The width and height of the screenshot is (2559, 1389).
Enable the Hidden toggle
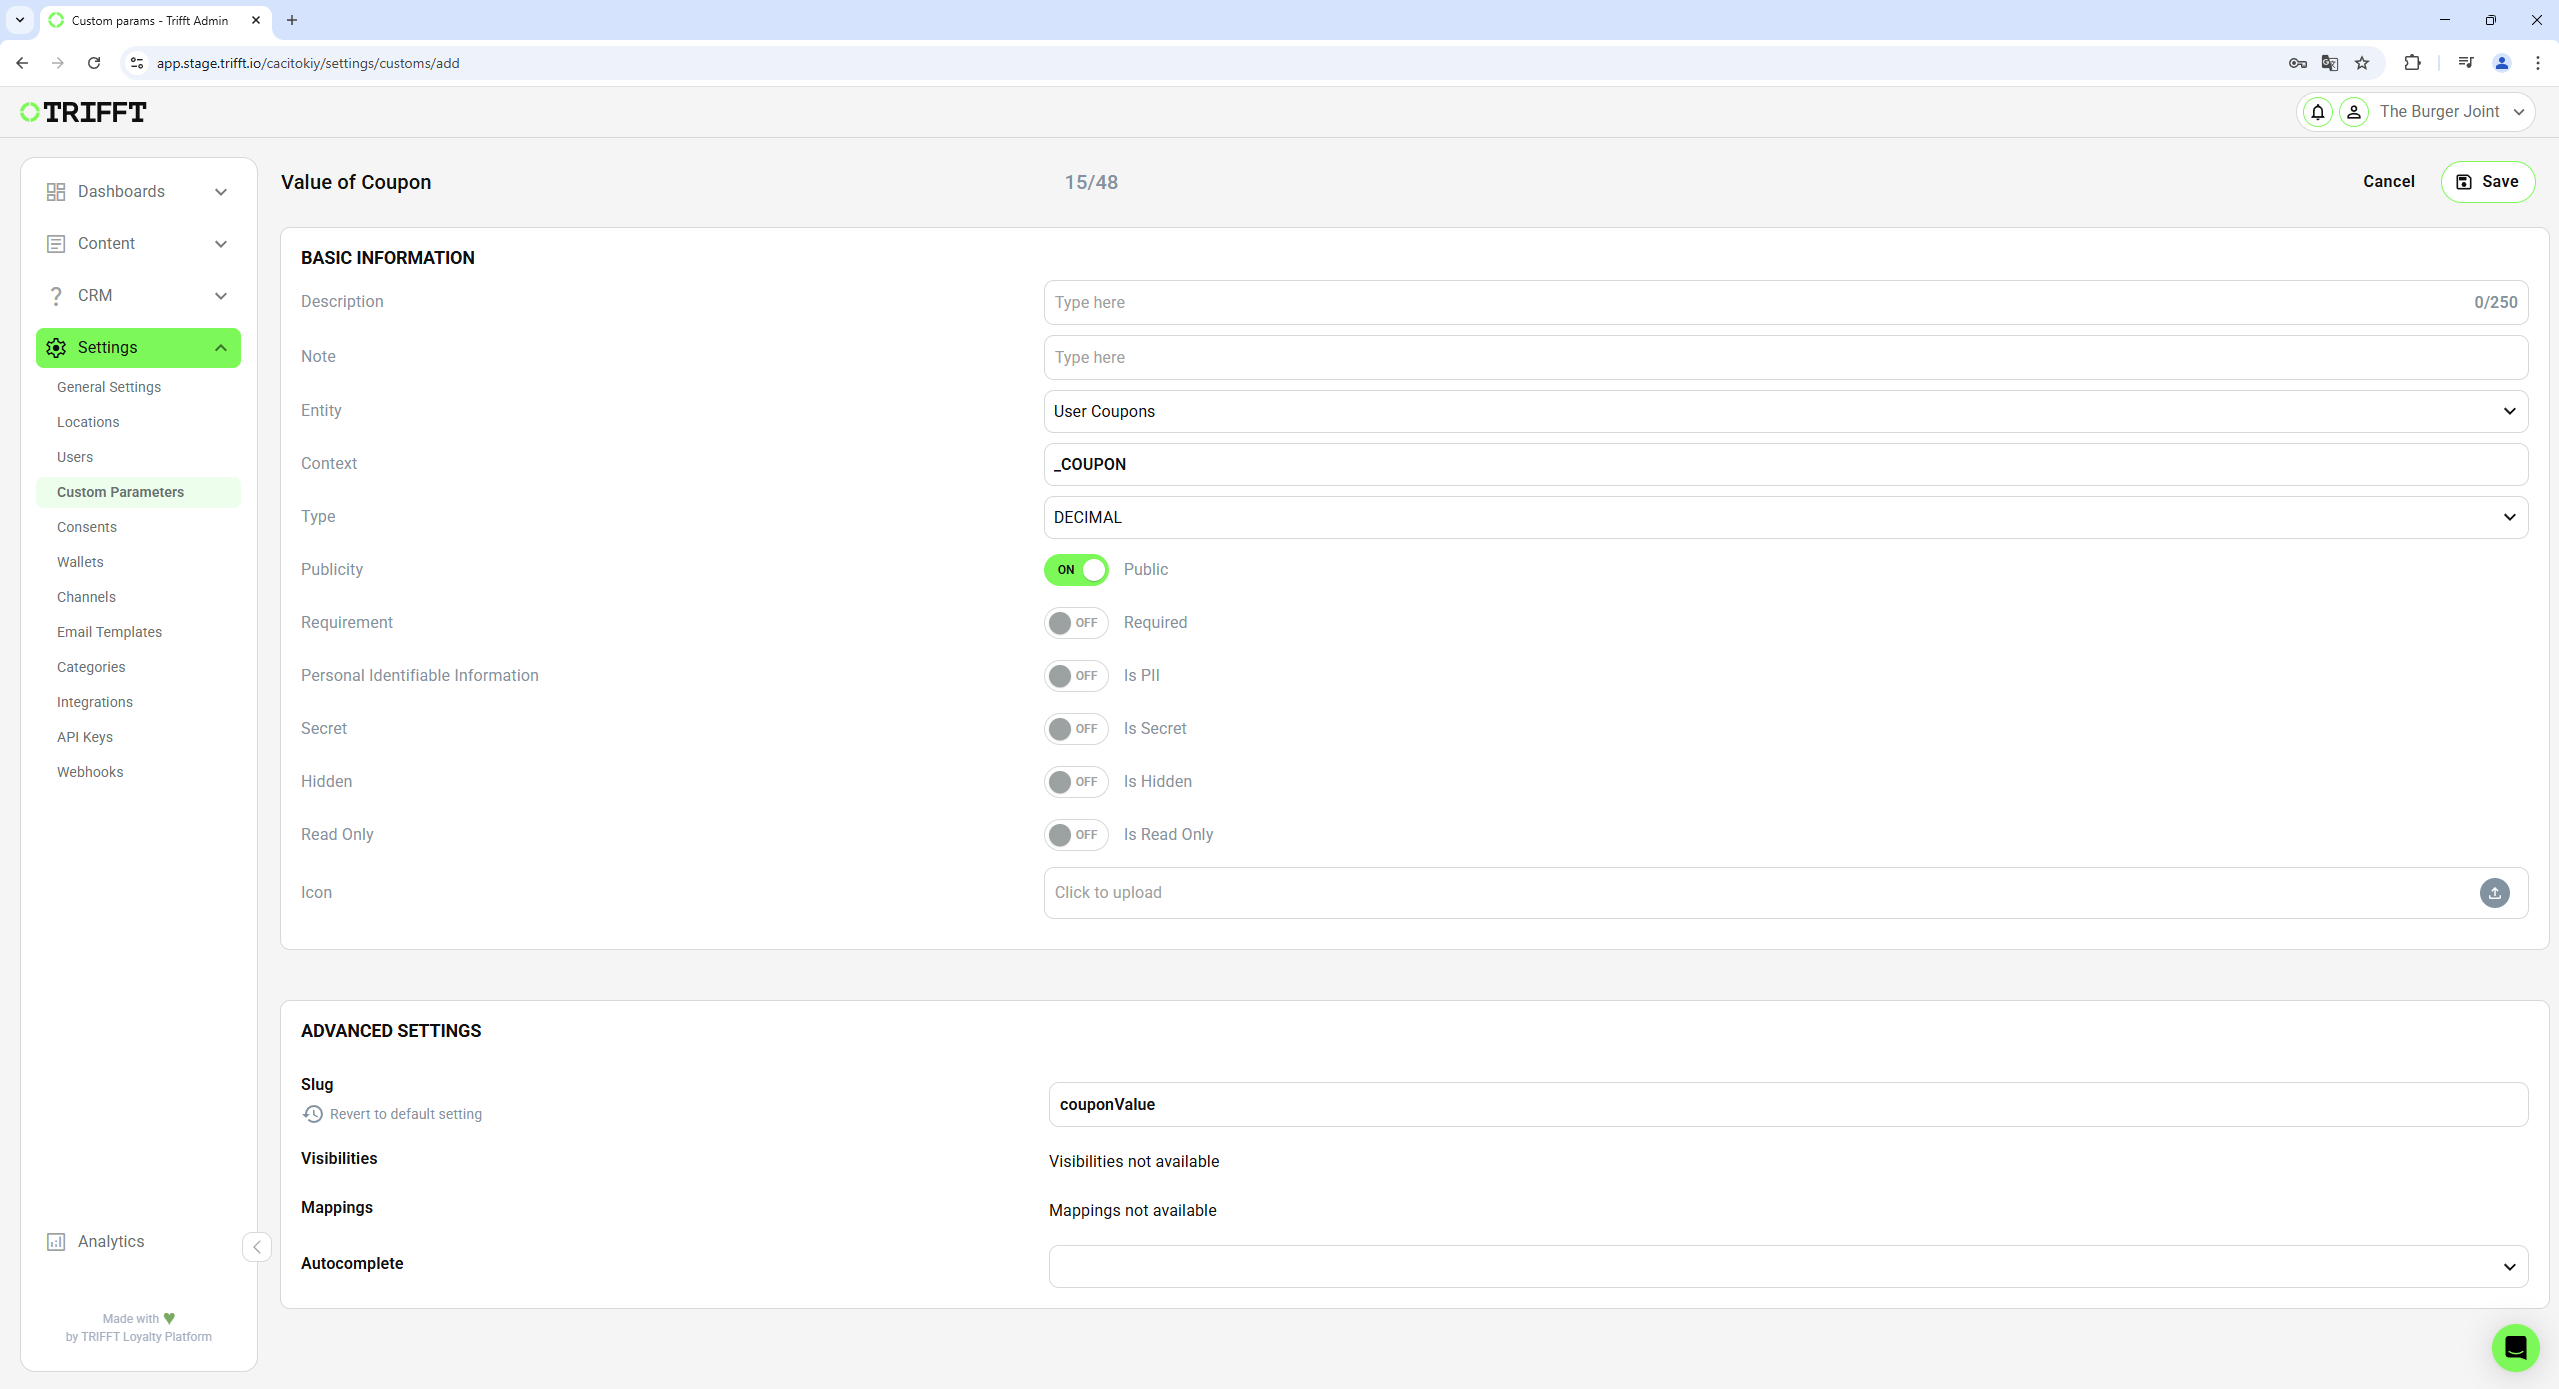1074,782
